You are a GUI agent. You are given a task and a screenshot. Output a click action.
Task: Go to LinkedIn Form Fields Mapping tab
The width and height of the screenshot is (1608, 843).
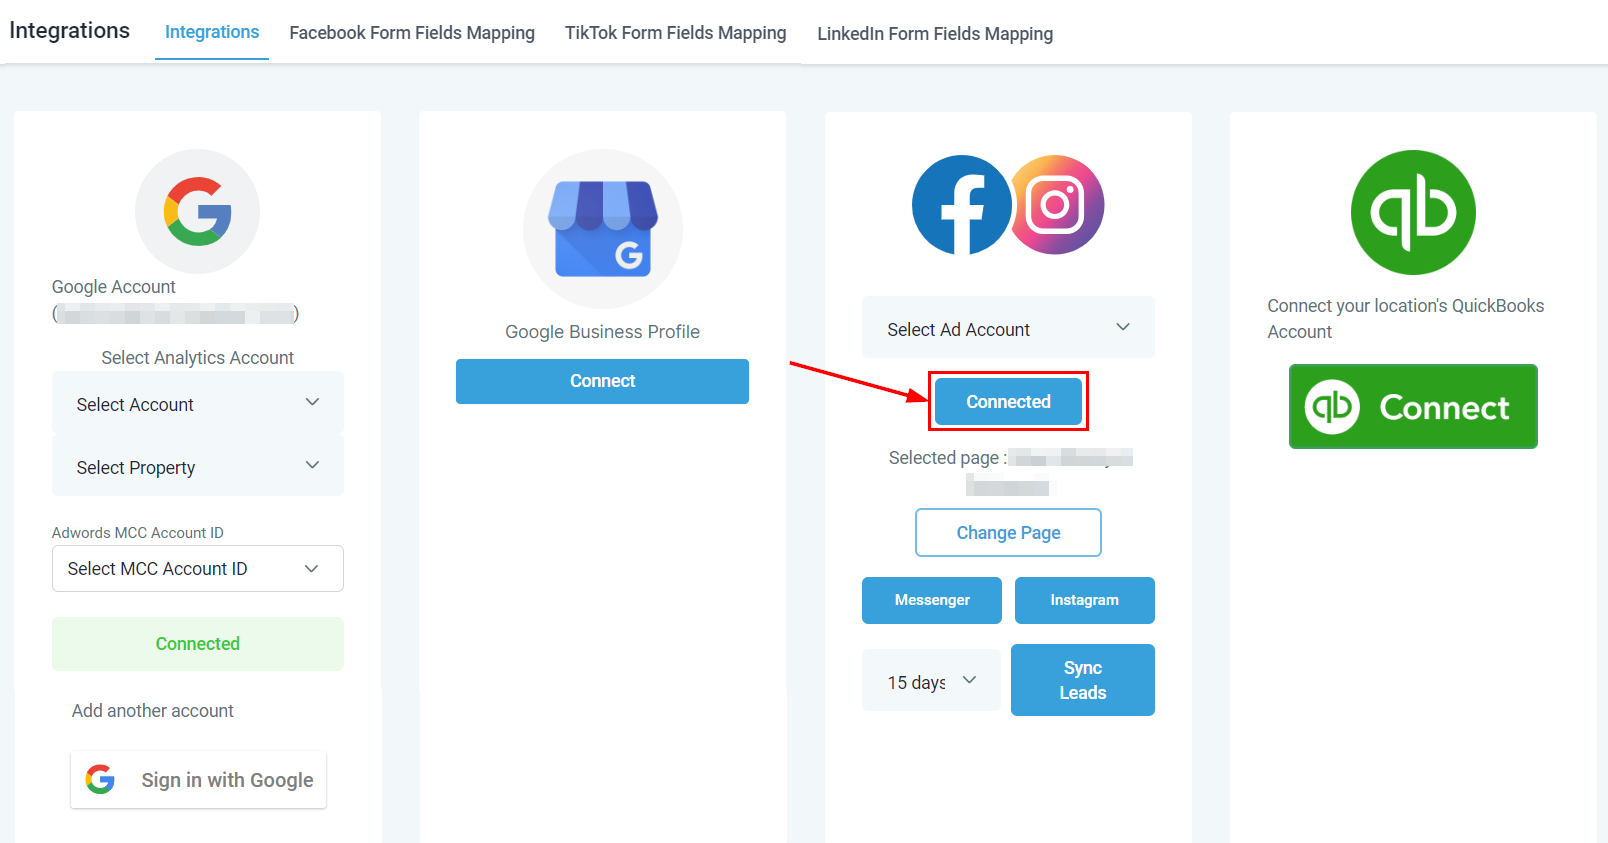click(x=935, y=34)
